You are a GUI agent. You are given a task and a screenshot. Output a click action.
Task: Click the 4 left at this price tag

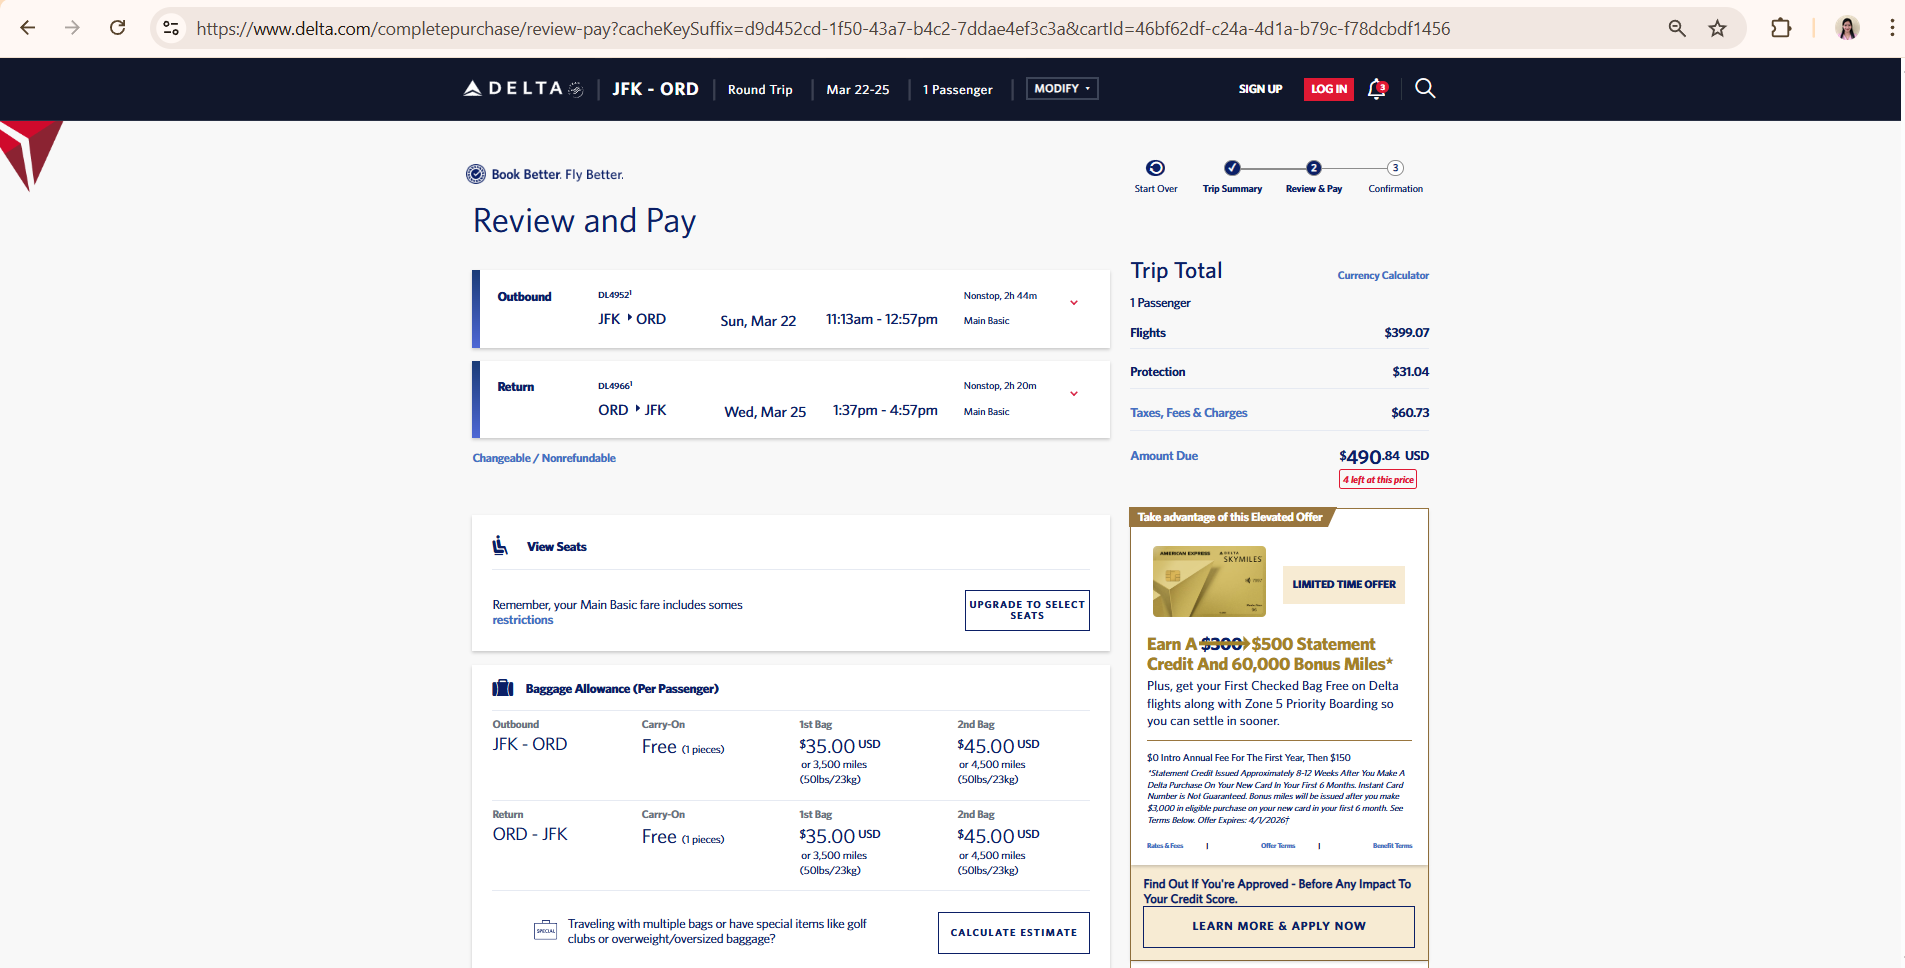(x=1378, y=480)
